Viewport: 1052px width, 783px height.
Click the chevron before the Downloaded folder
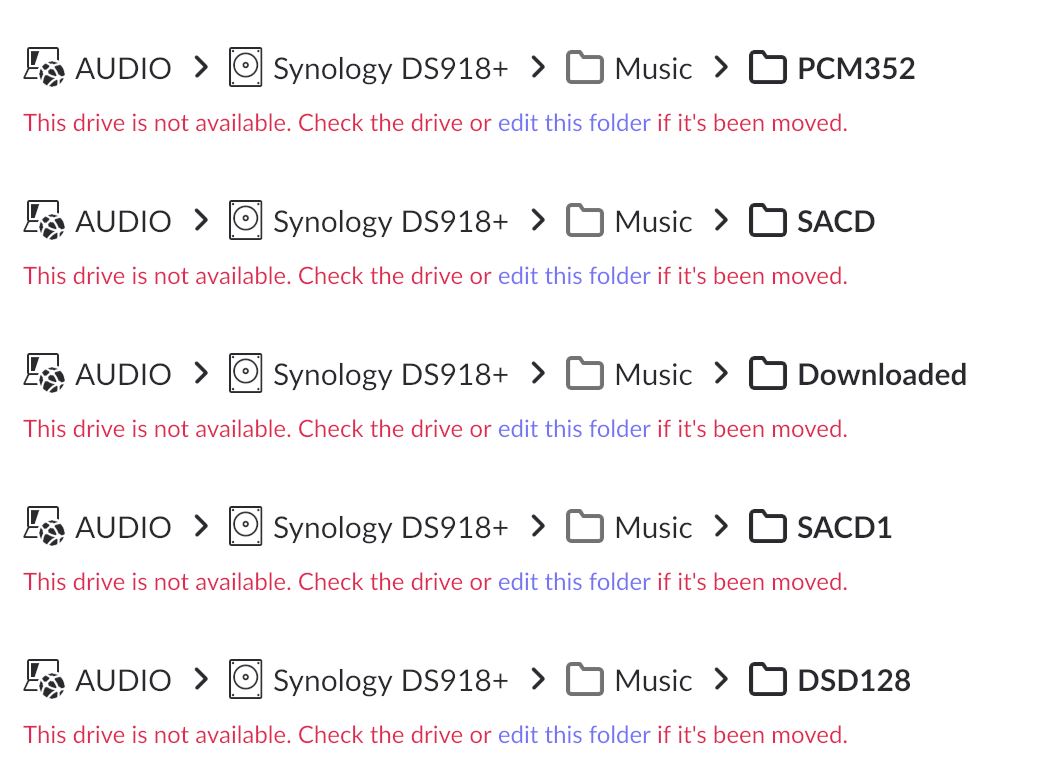pyautogui.click(x=721, y=374)
